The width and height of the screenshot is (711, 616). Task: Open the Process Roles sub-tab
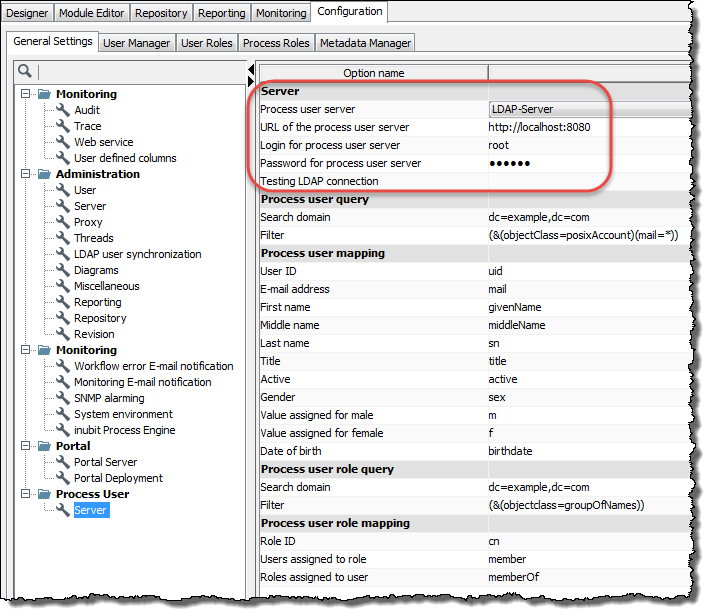pyautogui.click(x=276, y=43)
